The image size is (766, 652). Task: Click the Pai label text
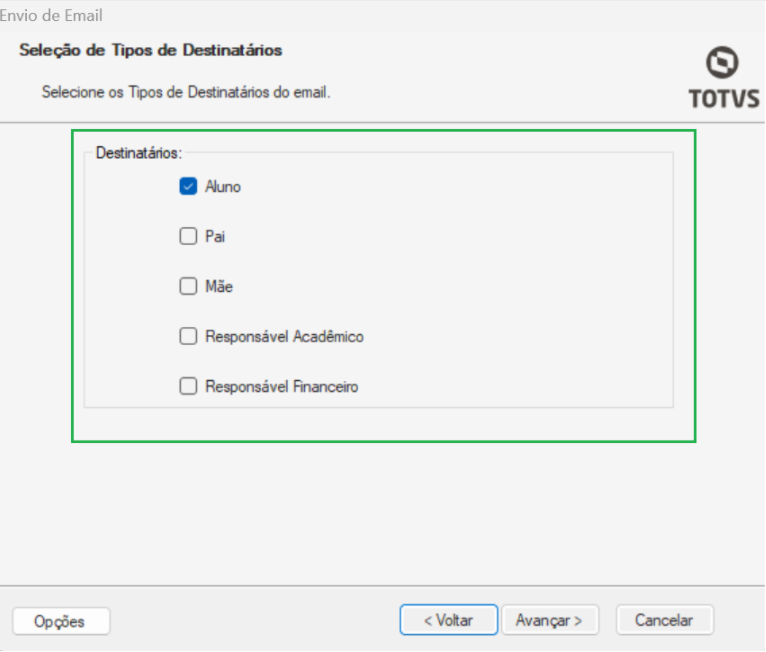tap(215, 237)
